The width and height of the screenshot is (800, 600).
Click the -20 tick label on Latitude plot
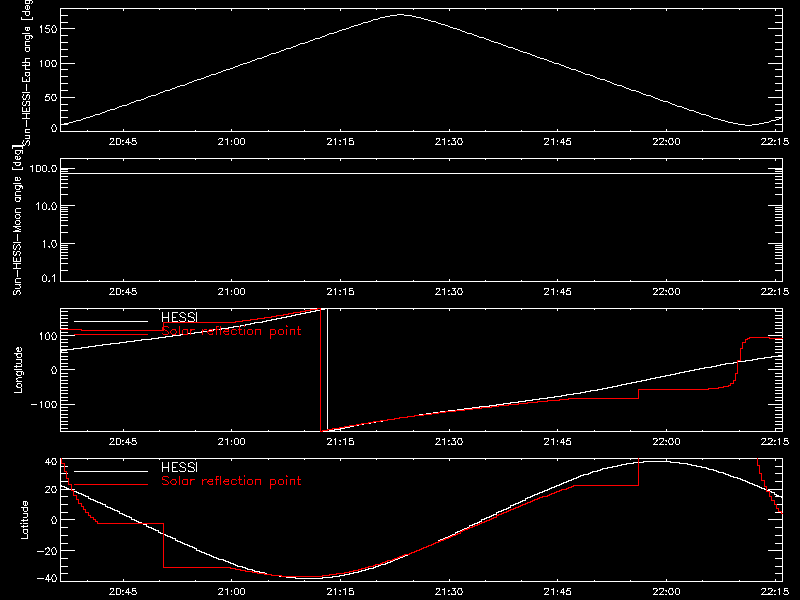tap(47, 551)
